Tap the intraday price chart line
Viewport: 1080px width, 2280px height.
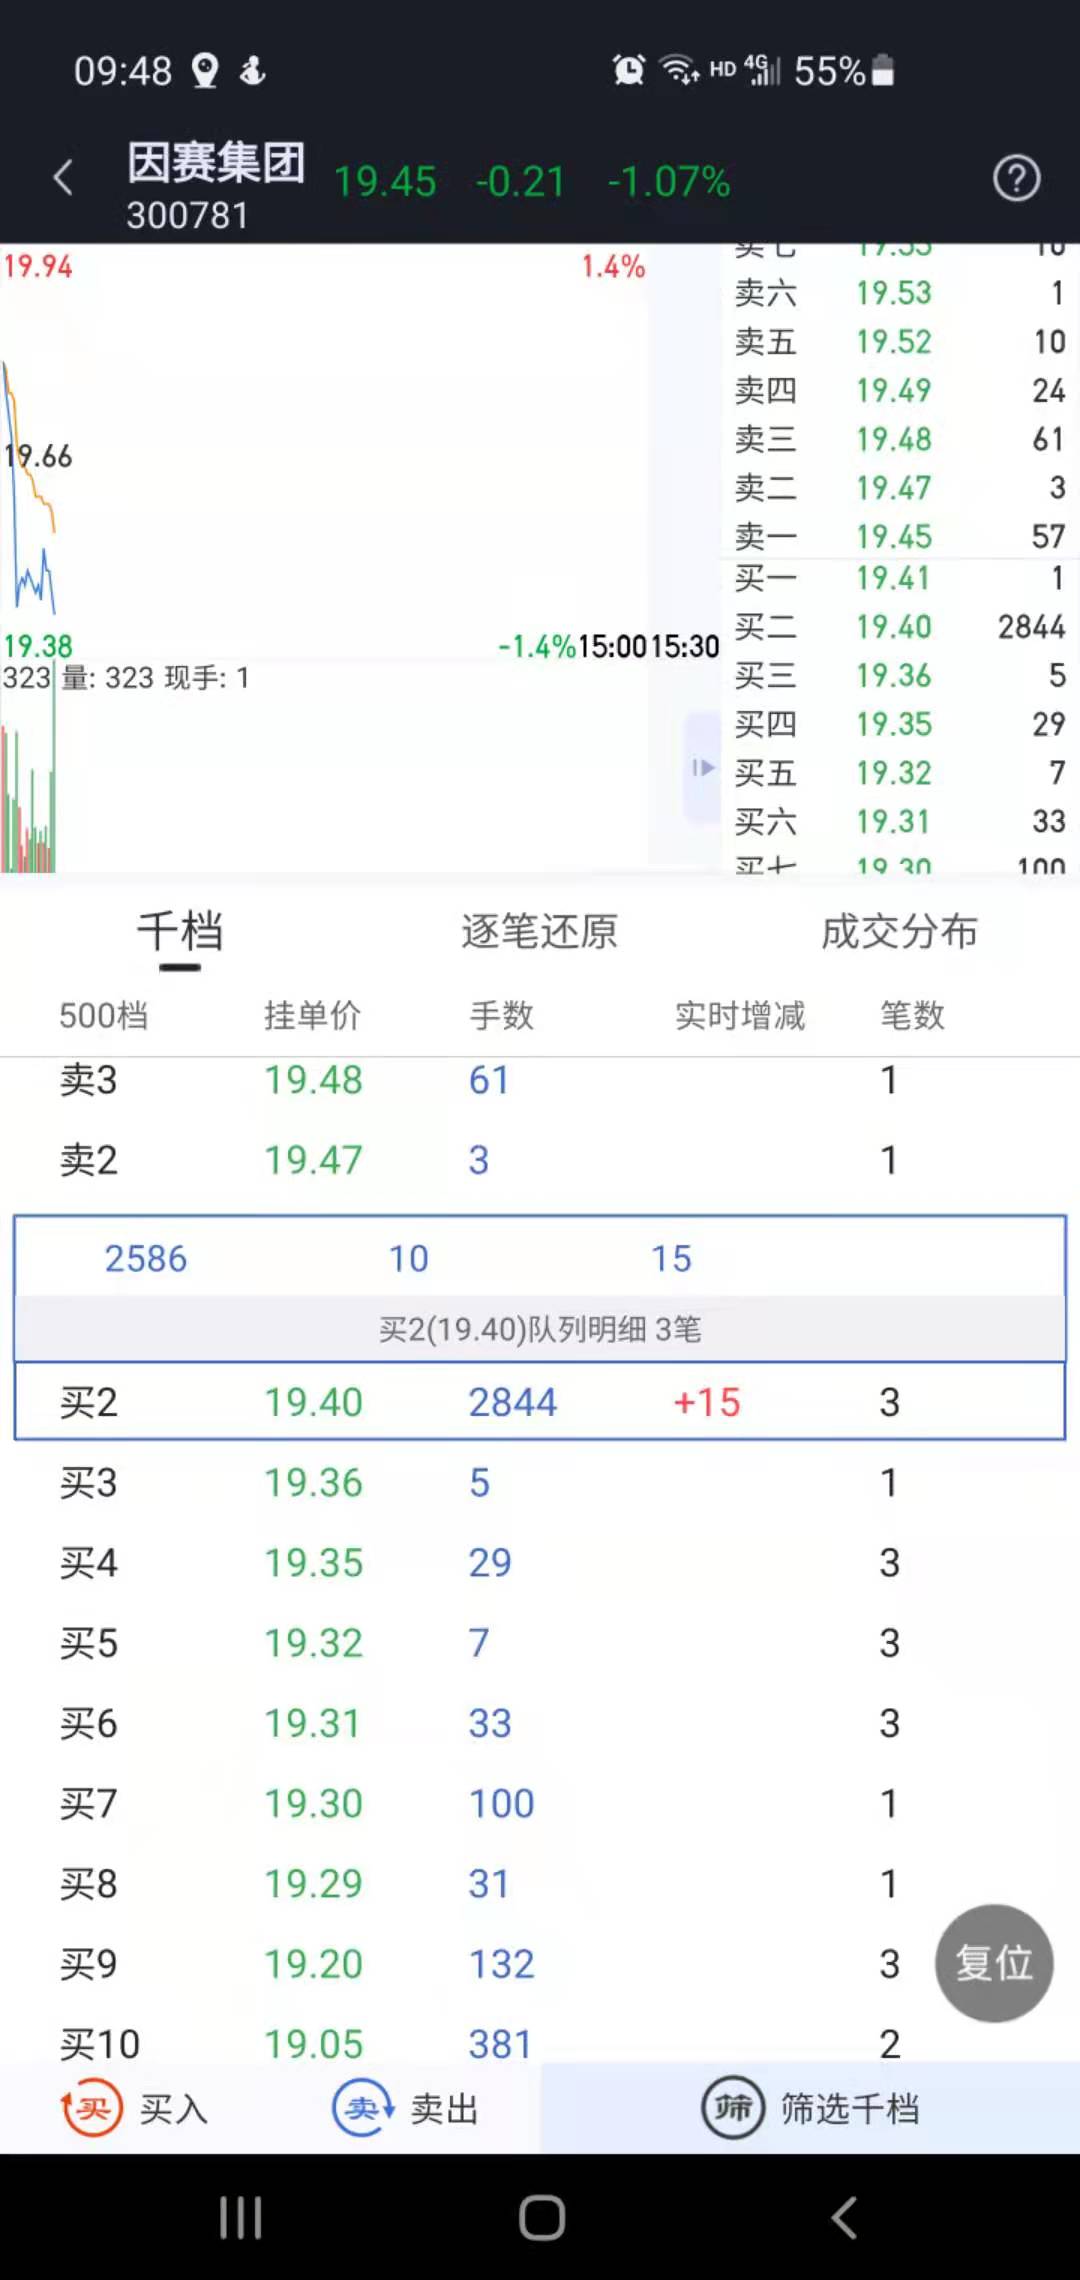click(28, 490)
